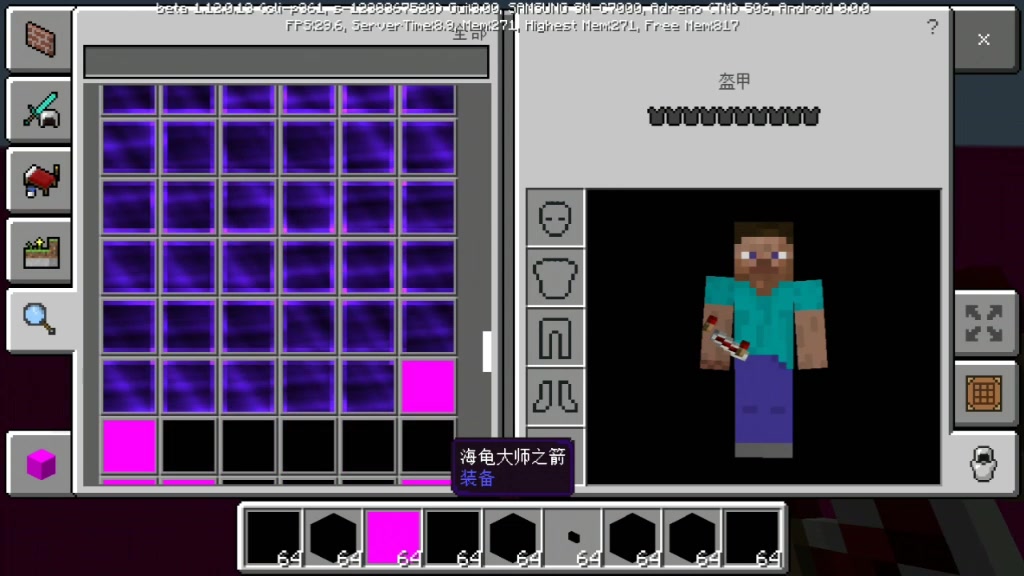Click the black item after the seventh-row magenta item
Screen dimensions: 1024x576
coord(189,446)
